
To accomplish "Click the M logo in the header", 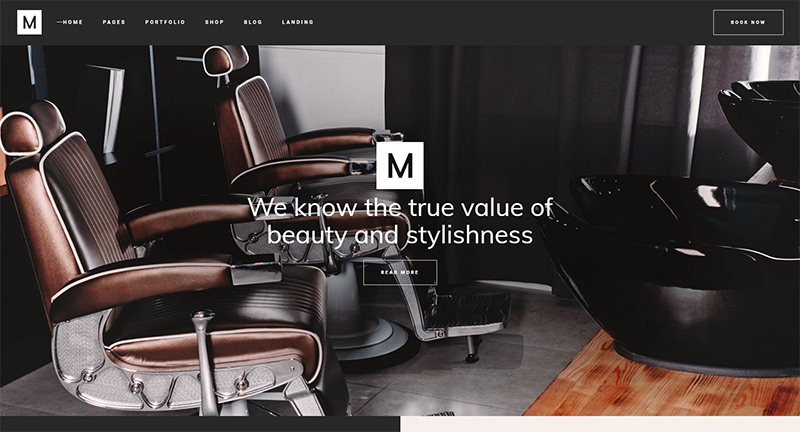I will [x=30, y=22].
